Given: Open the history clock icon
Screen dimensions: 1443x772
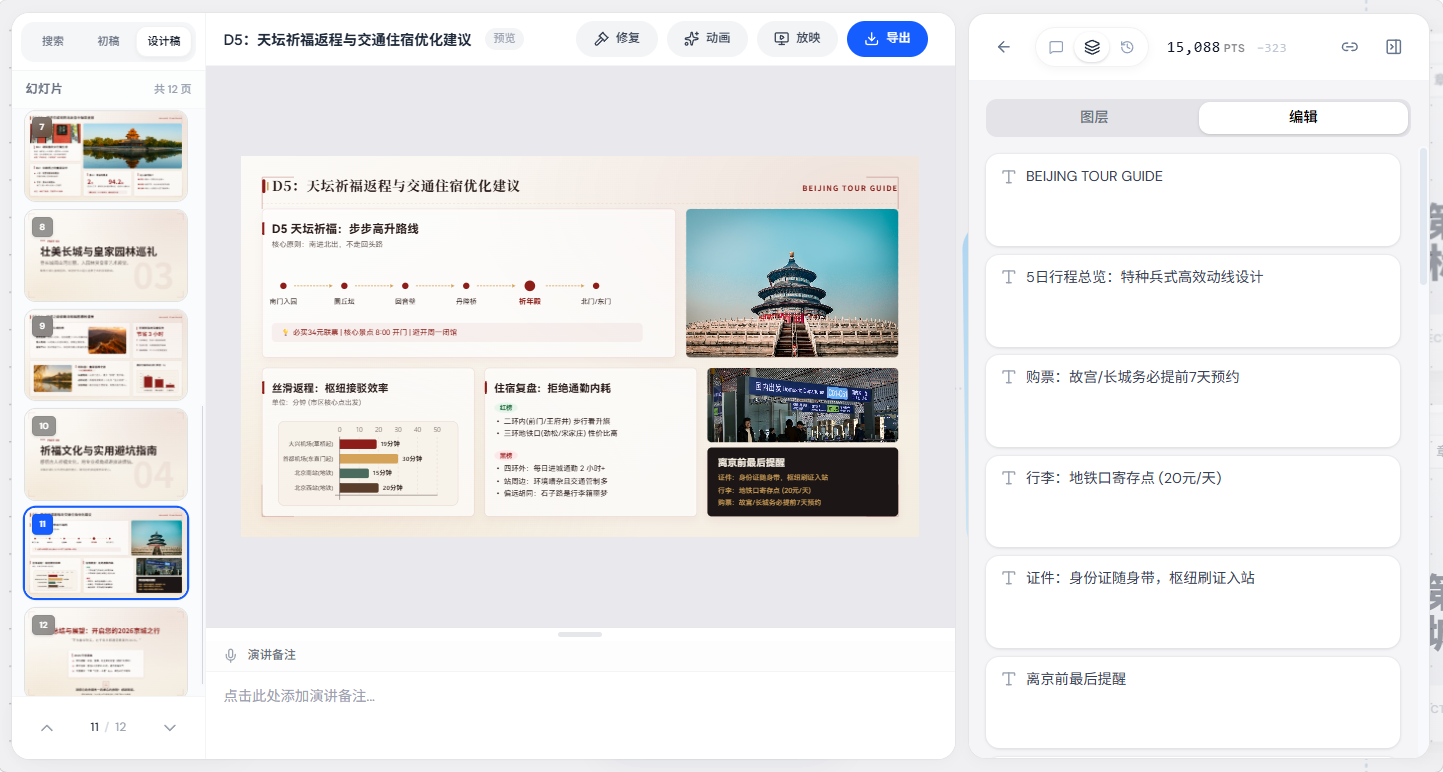Looking at the screenshot, I should pos(1127,47).
